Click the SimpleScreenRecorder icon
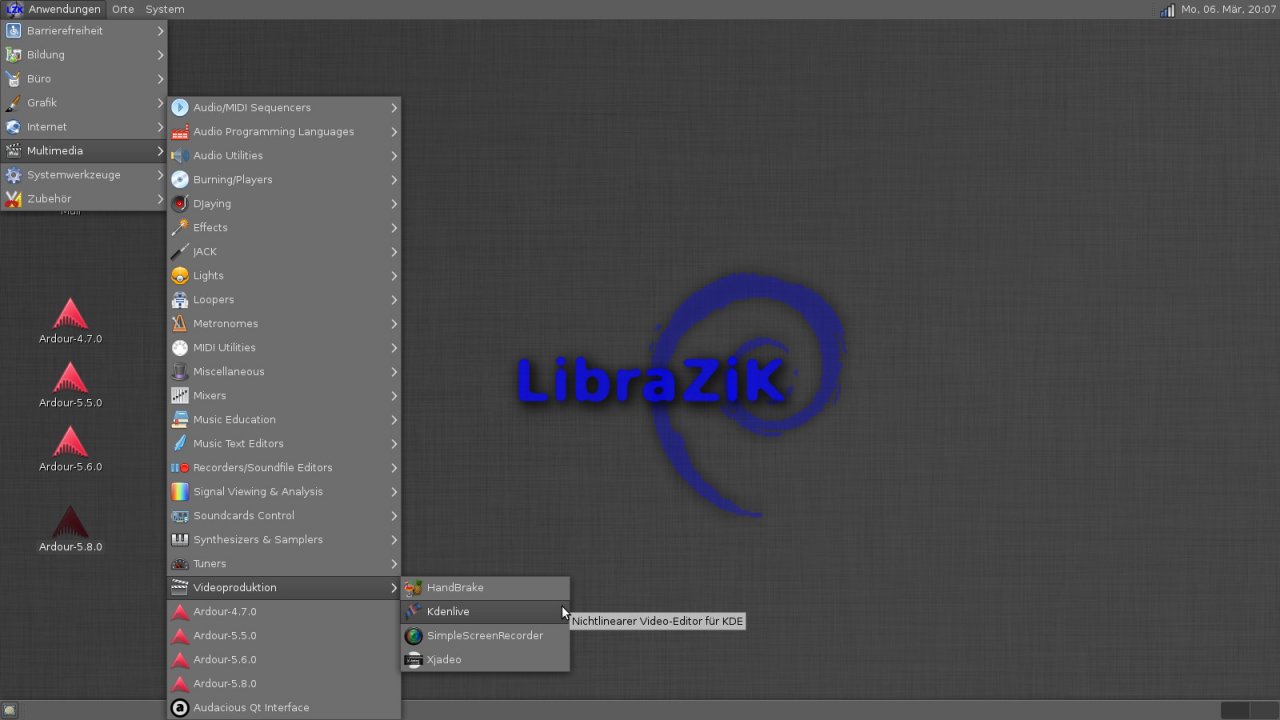 coord(413,636)
